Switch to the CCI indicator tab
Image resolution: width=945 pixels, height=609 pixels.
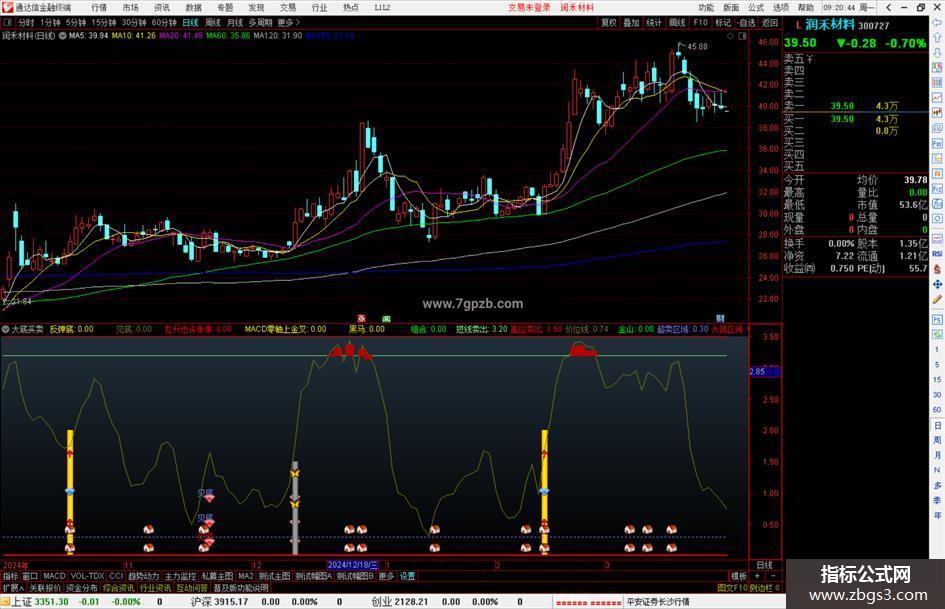click(x=116, y=576)
